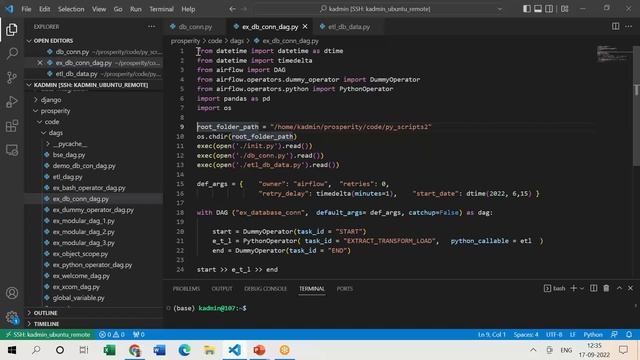
Task: Expand the Outline section
Action: click(45, 313)
